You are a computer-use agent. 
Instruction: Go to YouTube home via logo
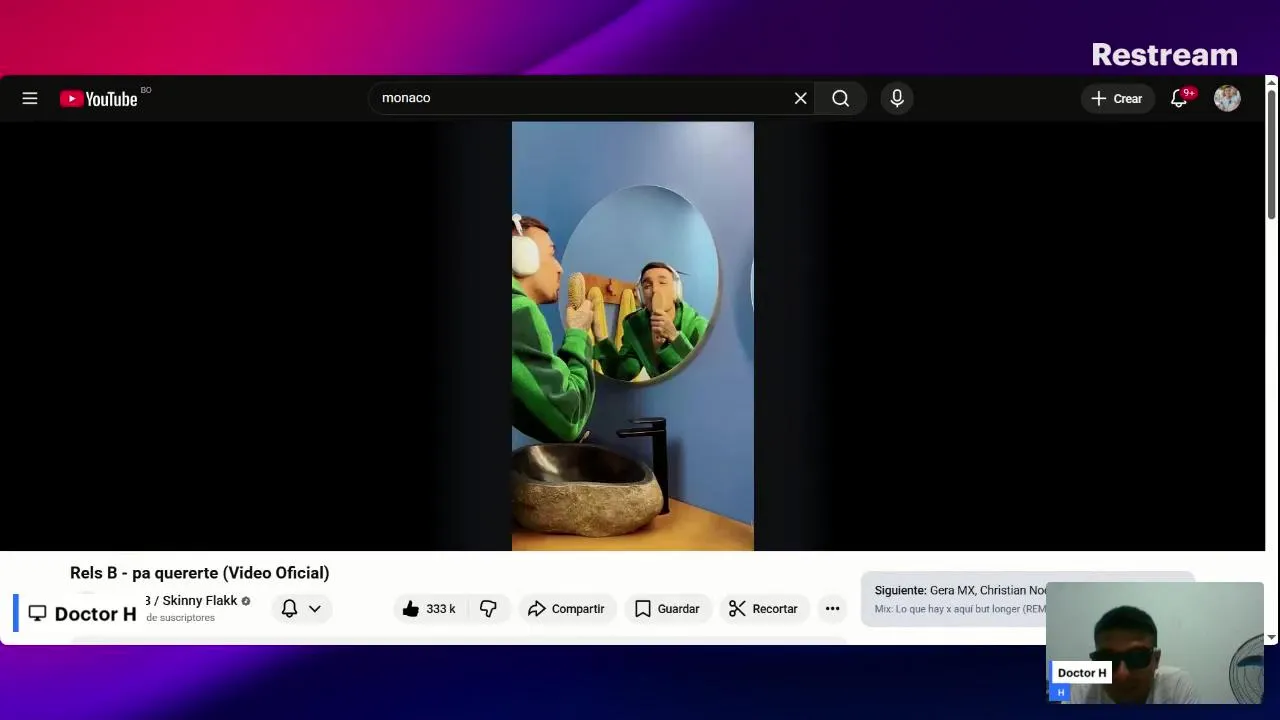click(98, 98)
